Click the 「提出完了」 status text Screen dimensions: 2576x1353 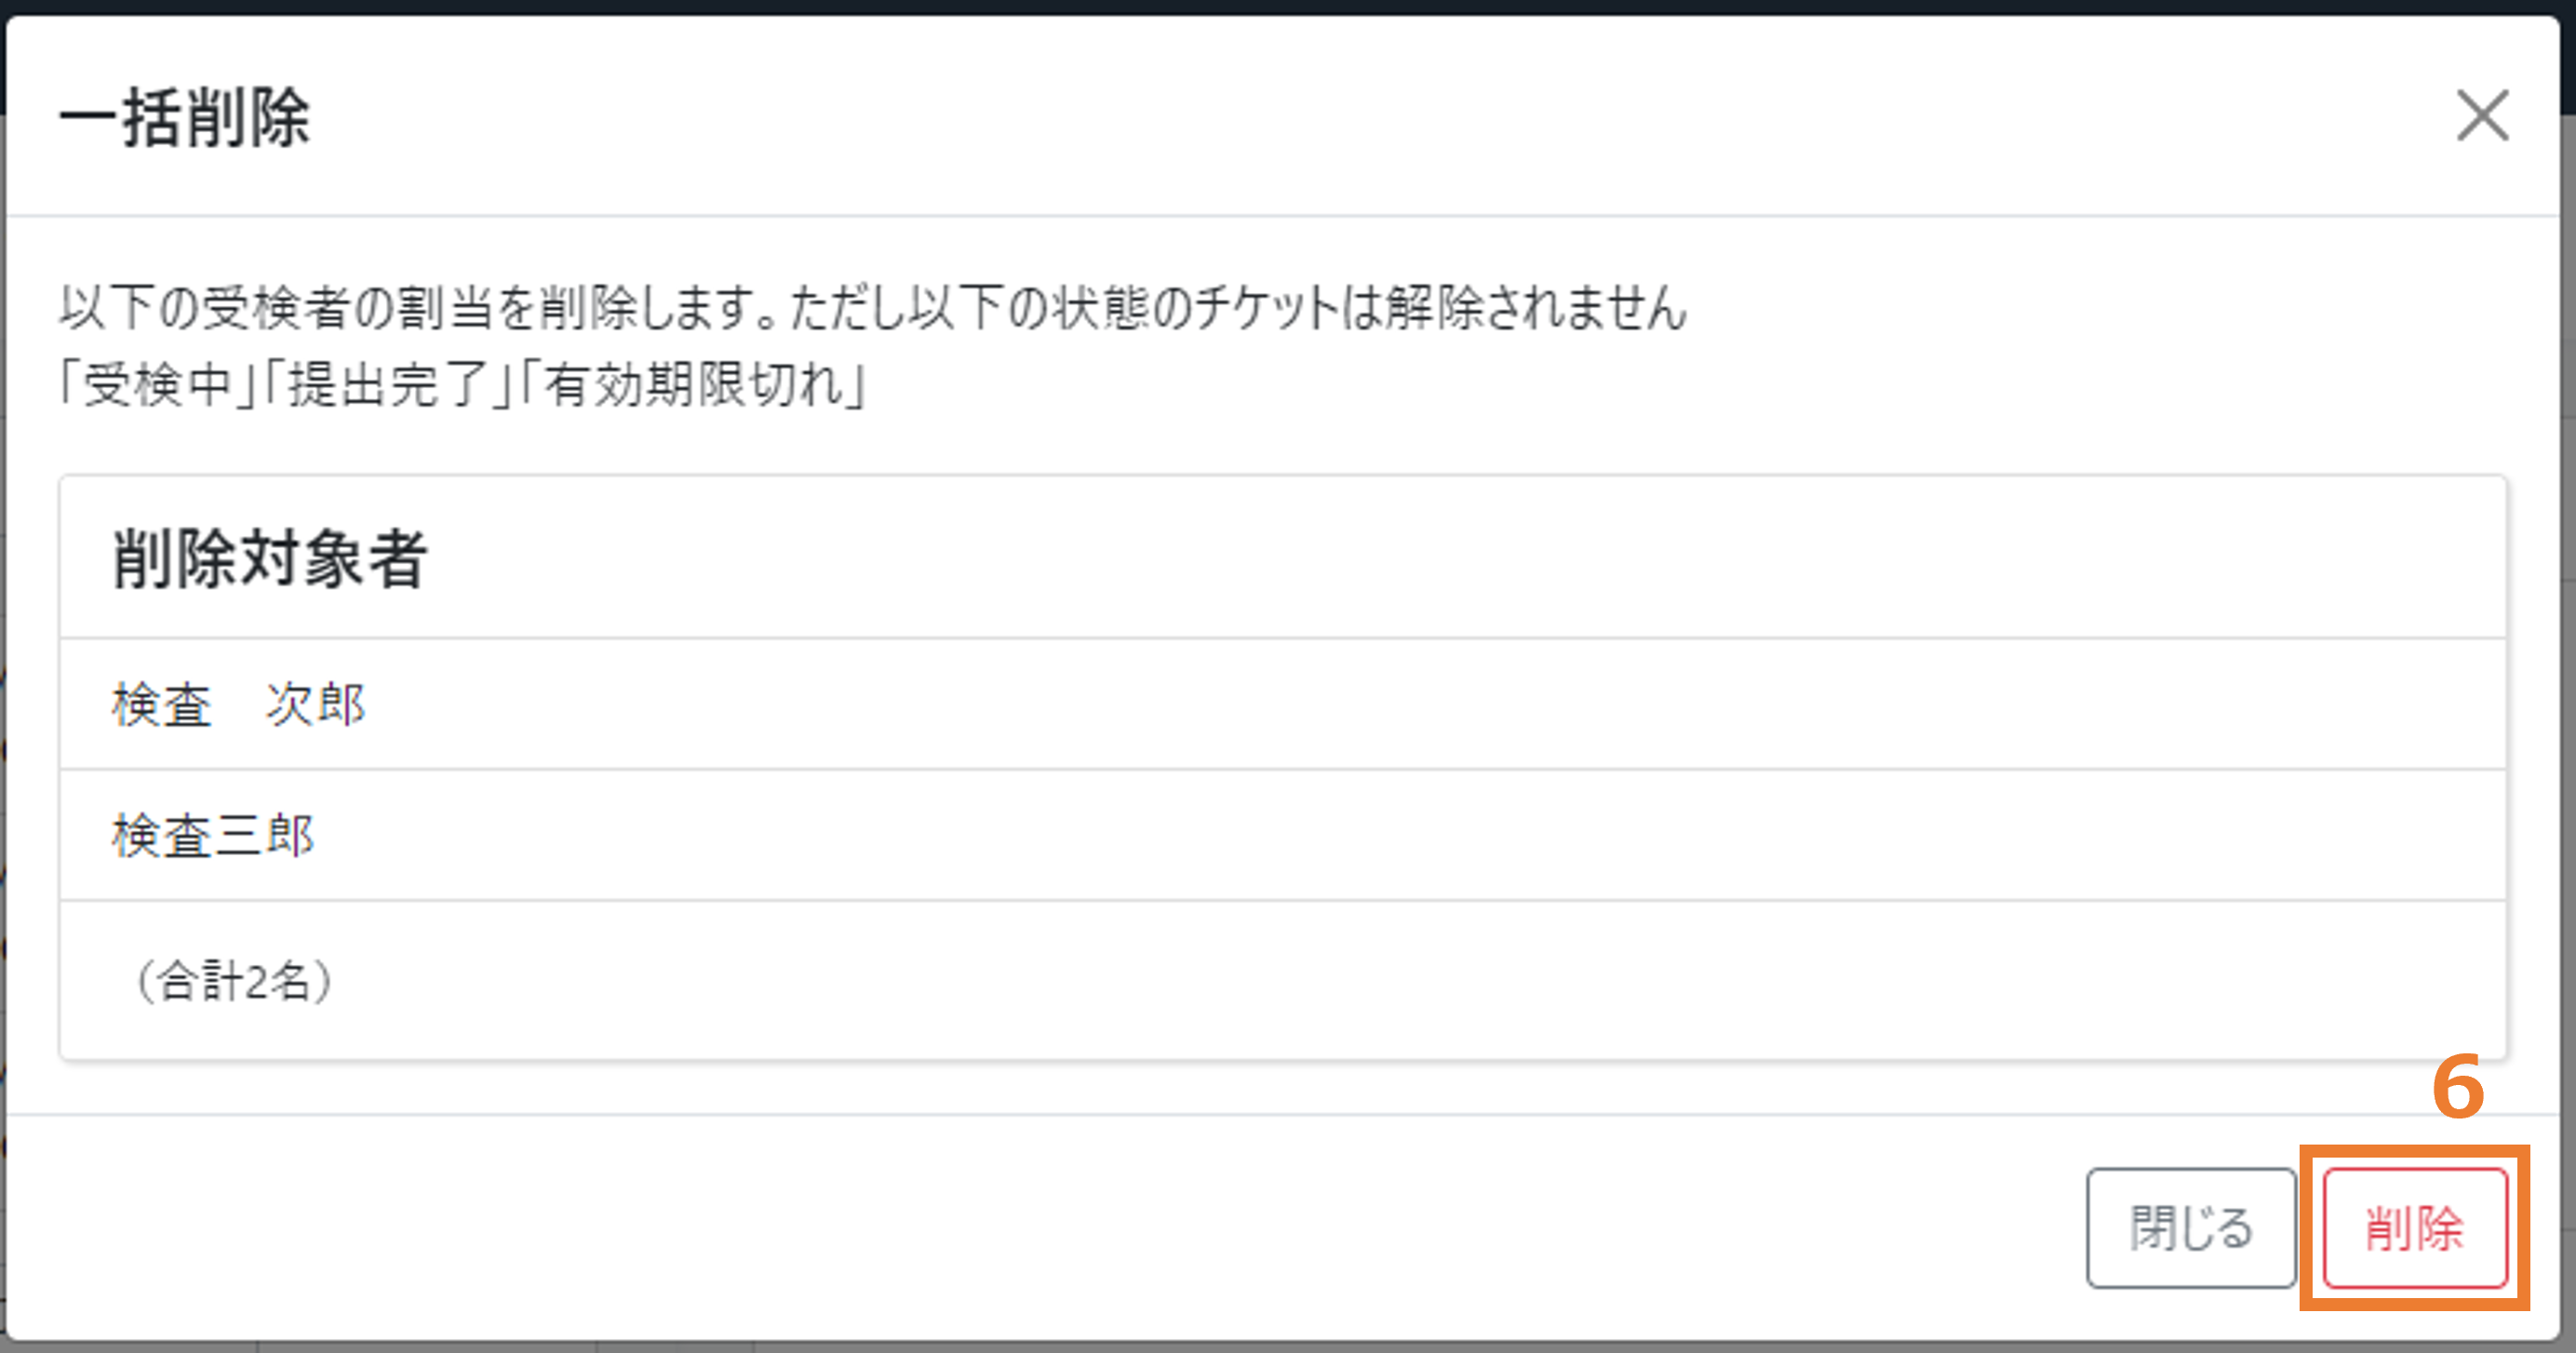389,385
